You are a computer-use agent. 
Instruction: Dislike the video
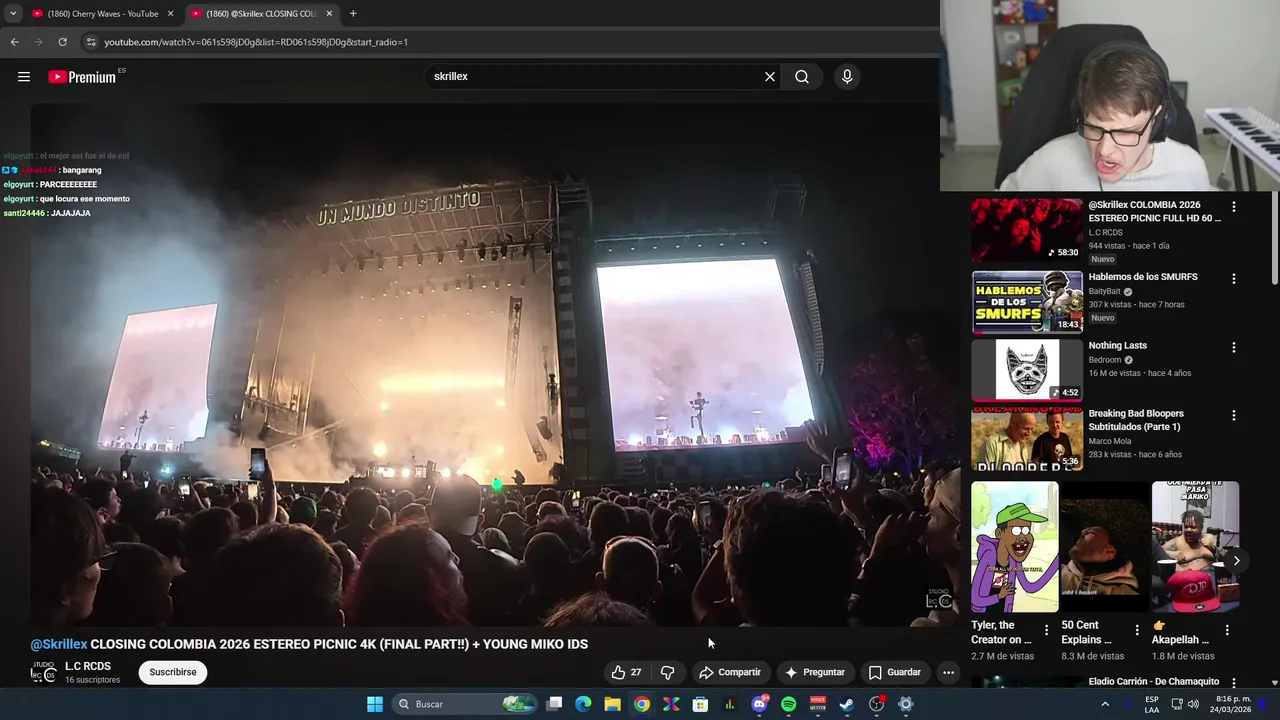coord(667,672)
